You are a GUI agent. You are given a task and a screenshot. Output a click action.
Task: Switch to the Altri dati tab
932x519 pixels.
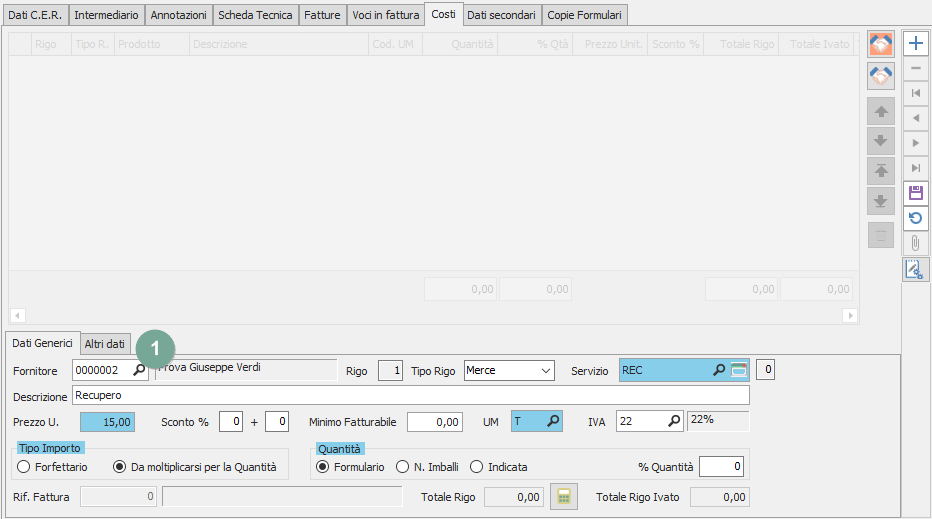(105, 344)
